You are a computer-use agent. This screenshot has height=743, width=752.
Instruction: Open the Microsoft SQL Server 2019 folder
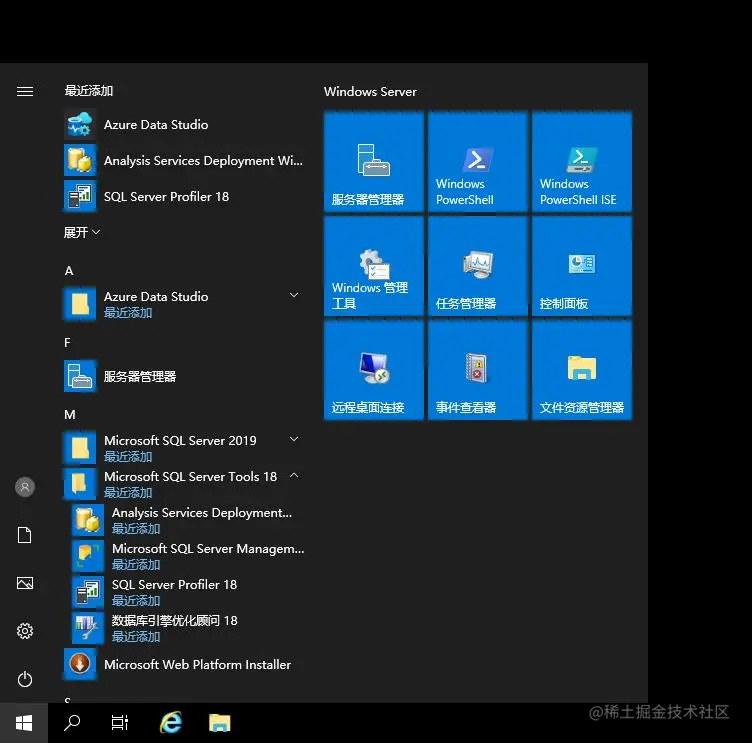184,448
